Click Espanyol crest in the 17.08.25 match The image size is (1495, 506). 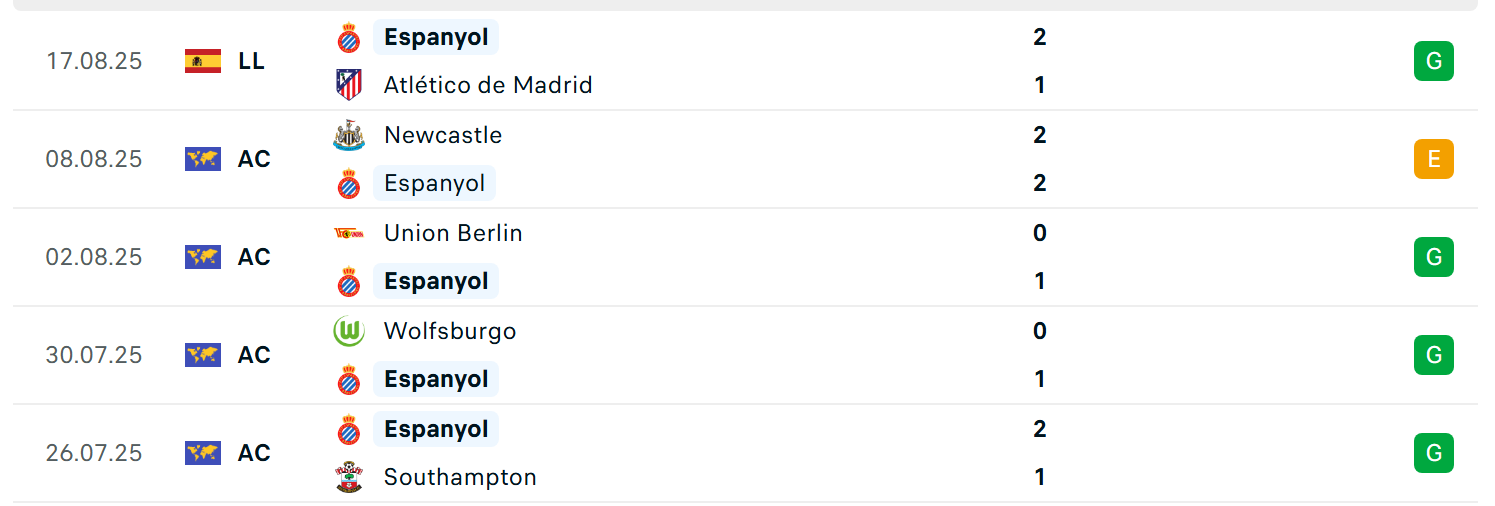click(x=348, y=38)
